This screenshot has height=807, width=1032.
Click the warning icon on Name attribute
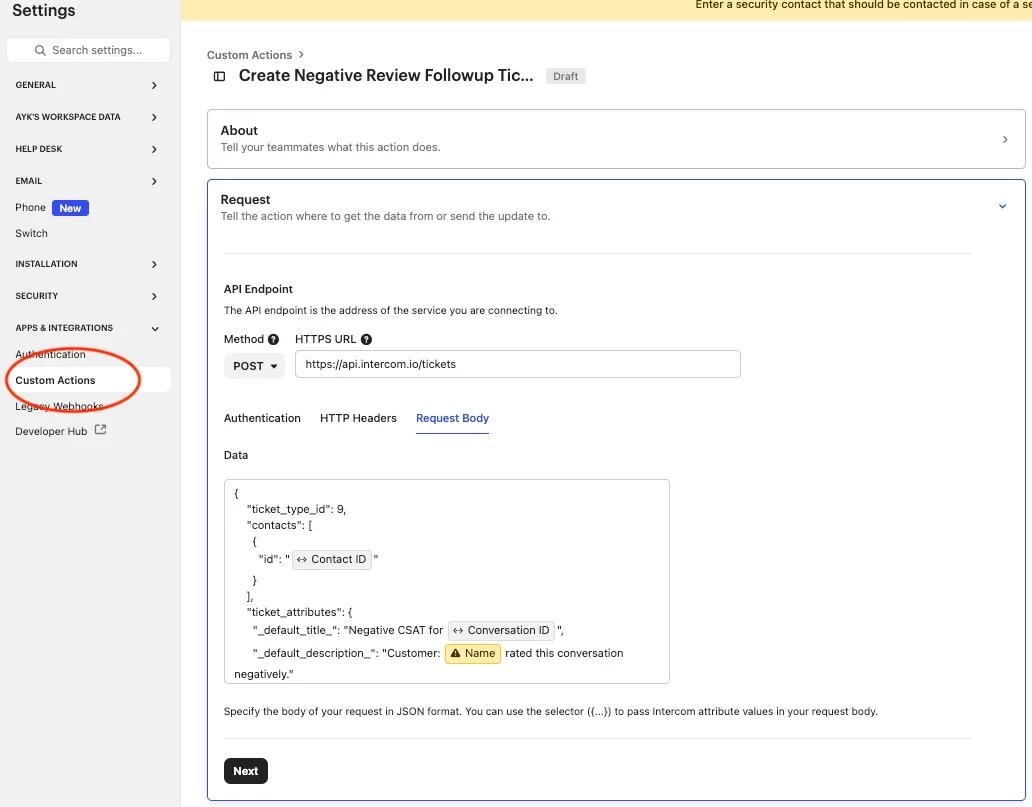pyautogui.click(x=455, y=653)
